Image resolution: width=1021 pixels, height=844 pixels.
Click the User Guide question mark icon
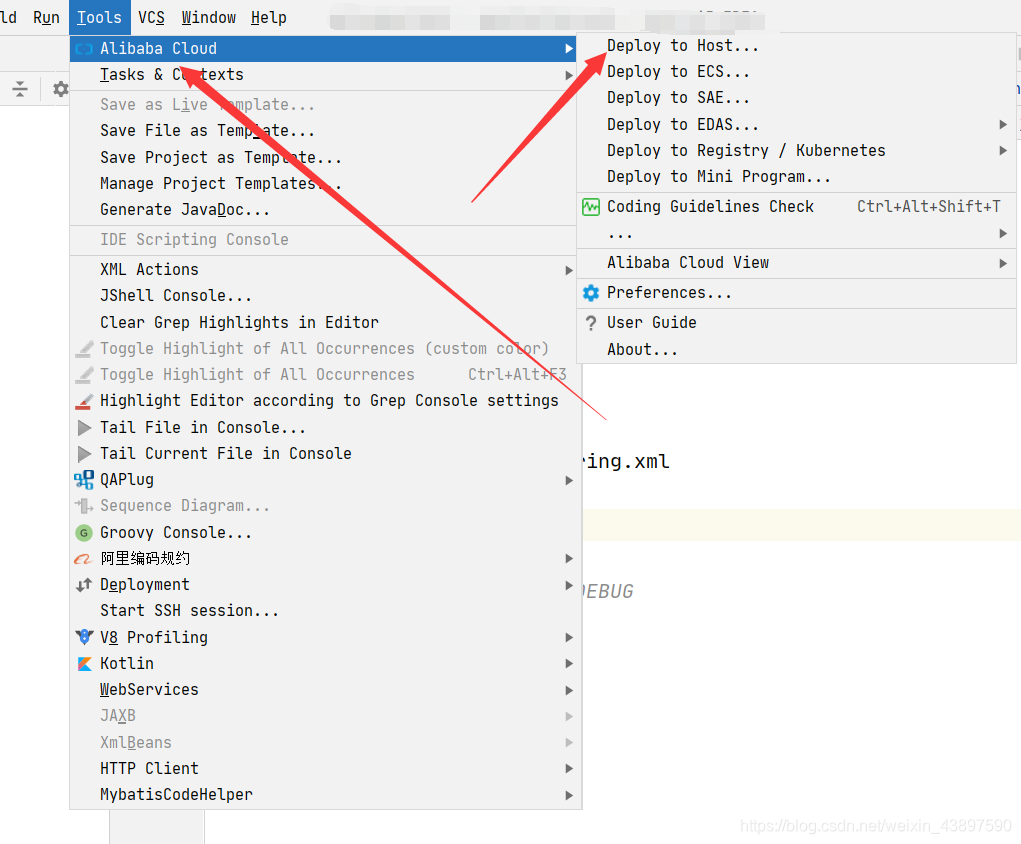[x=591, y=323]
